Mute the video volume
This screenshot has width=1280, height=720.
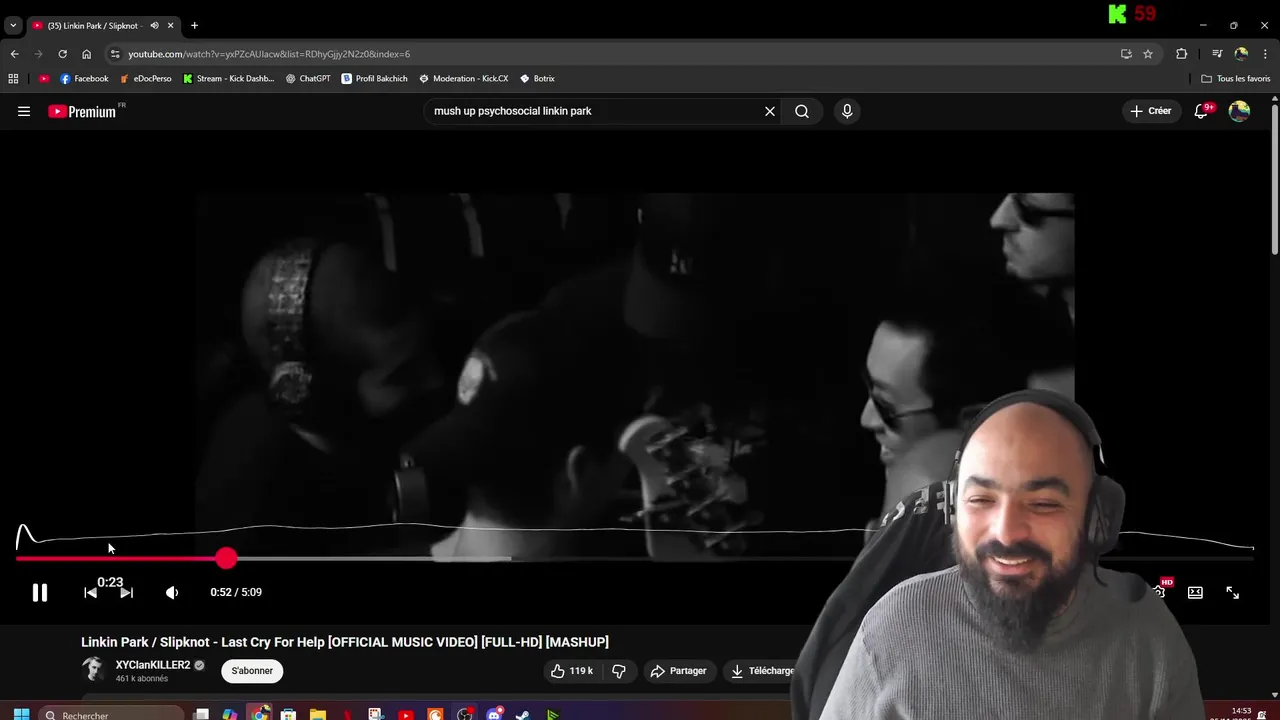172,593
